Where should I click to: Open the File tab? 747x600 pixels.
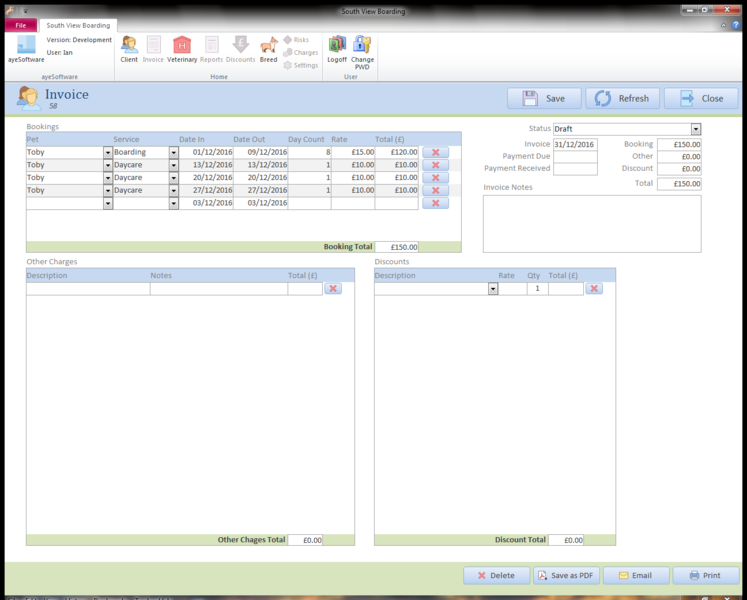click(20, 25)
